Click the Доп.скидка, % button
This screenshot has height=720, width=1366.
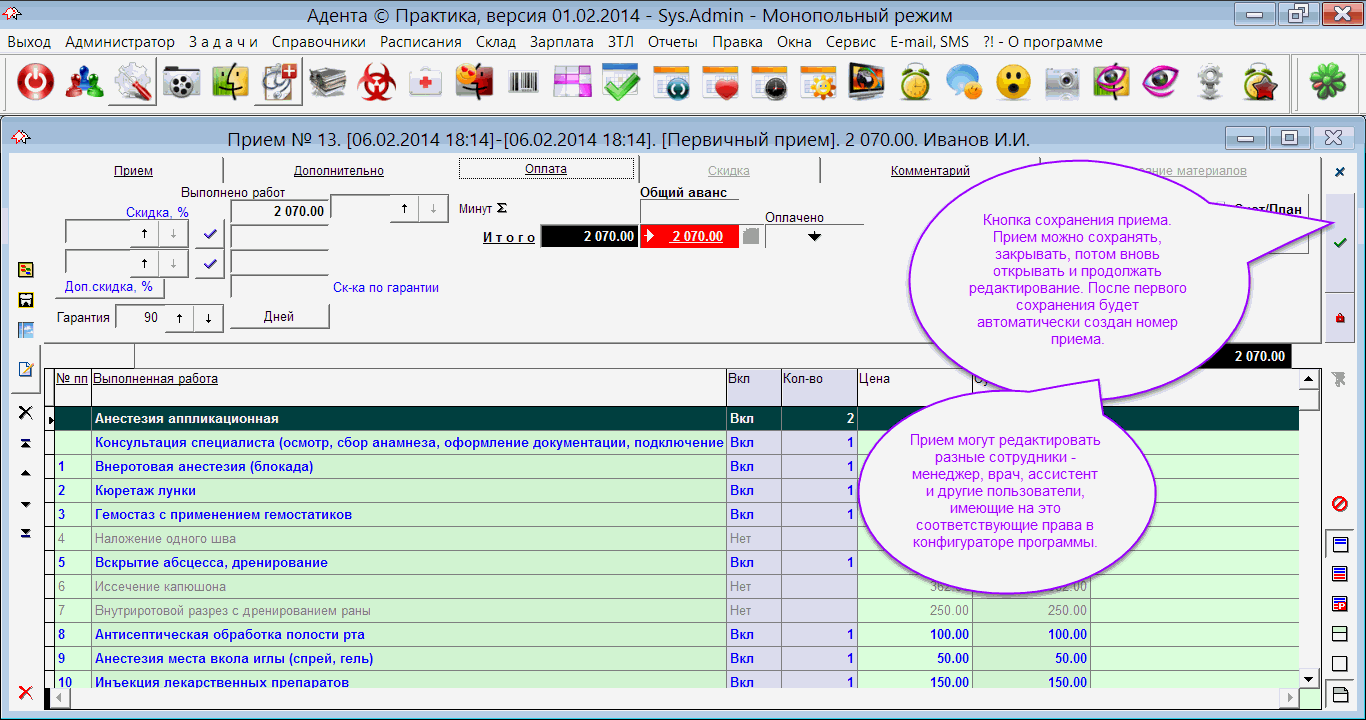click(109, 287)
